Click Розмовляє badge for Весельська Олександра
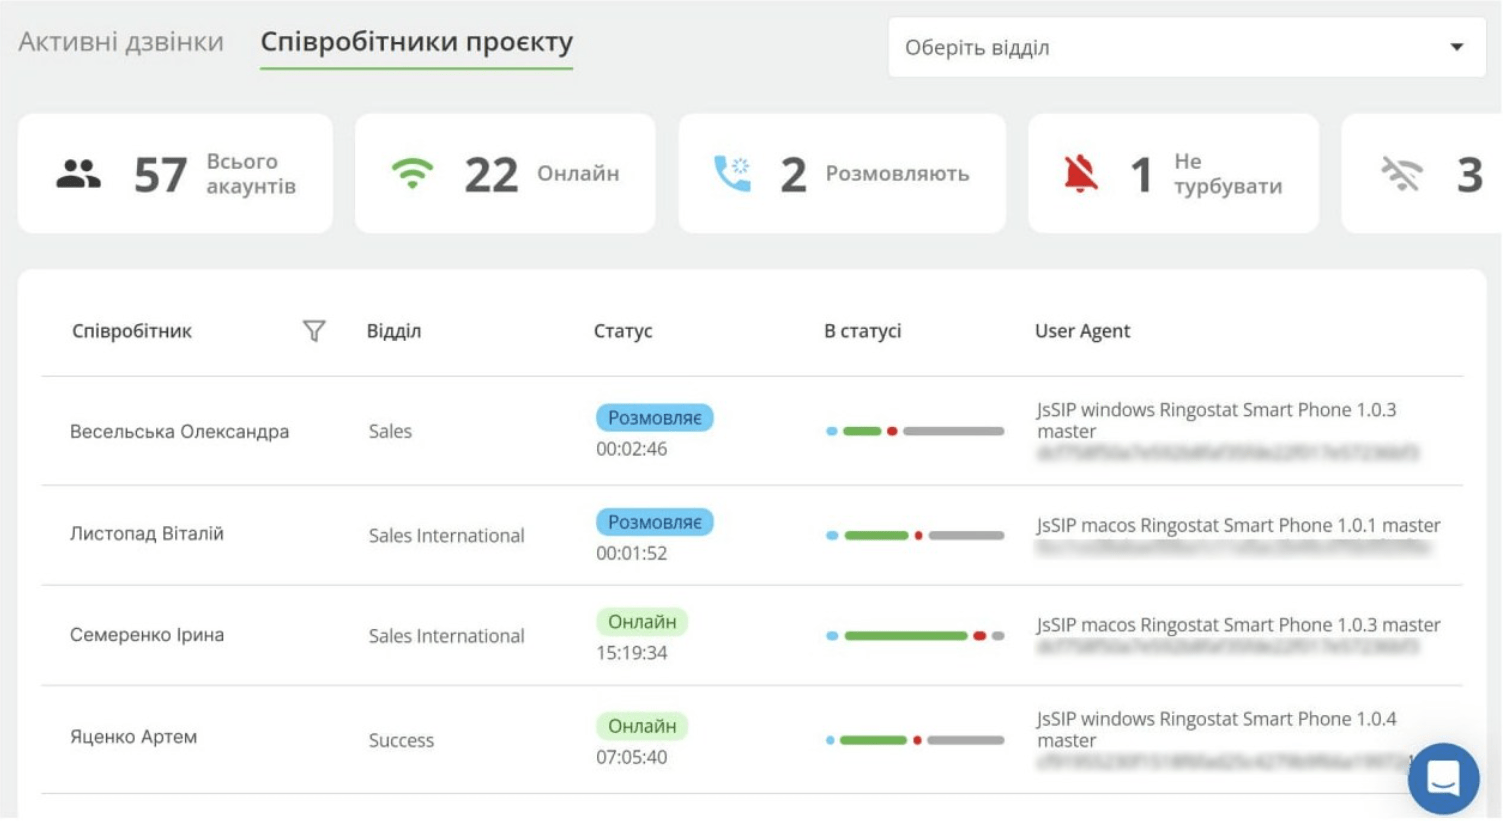This screenshot has height=828, width=1506. tap(655, 418)
